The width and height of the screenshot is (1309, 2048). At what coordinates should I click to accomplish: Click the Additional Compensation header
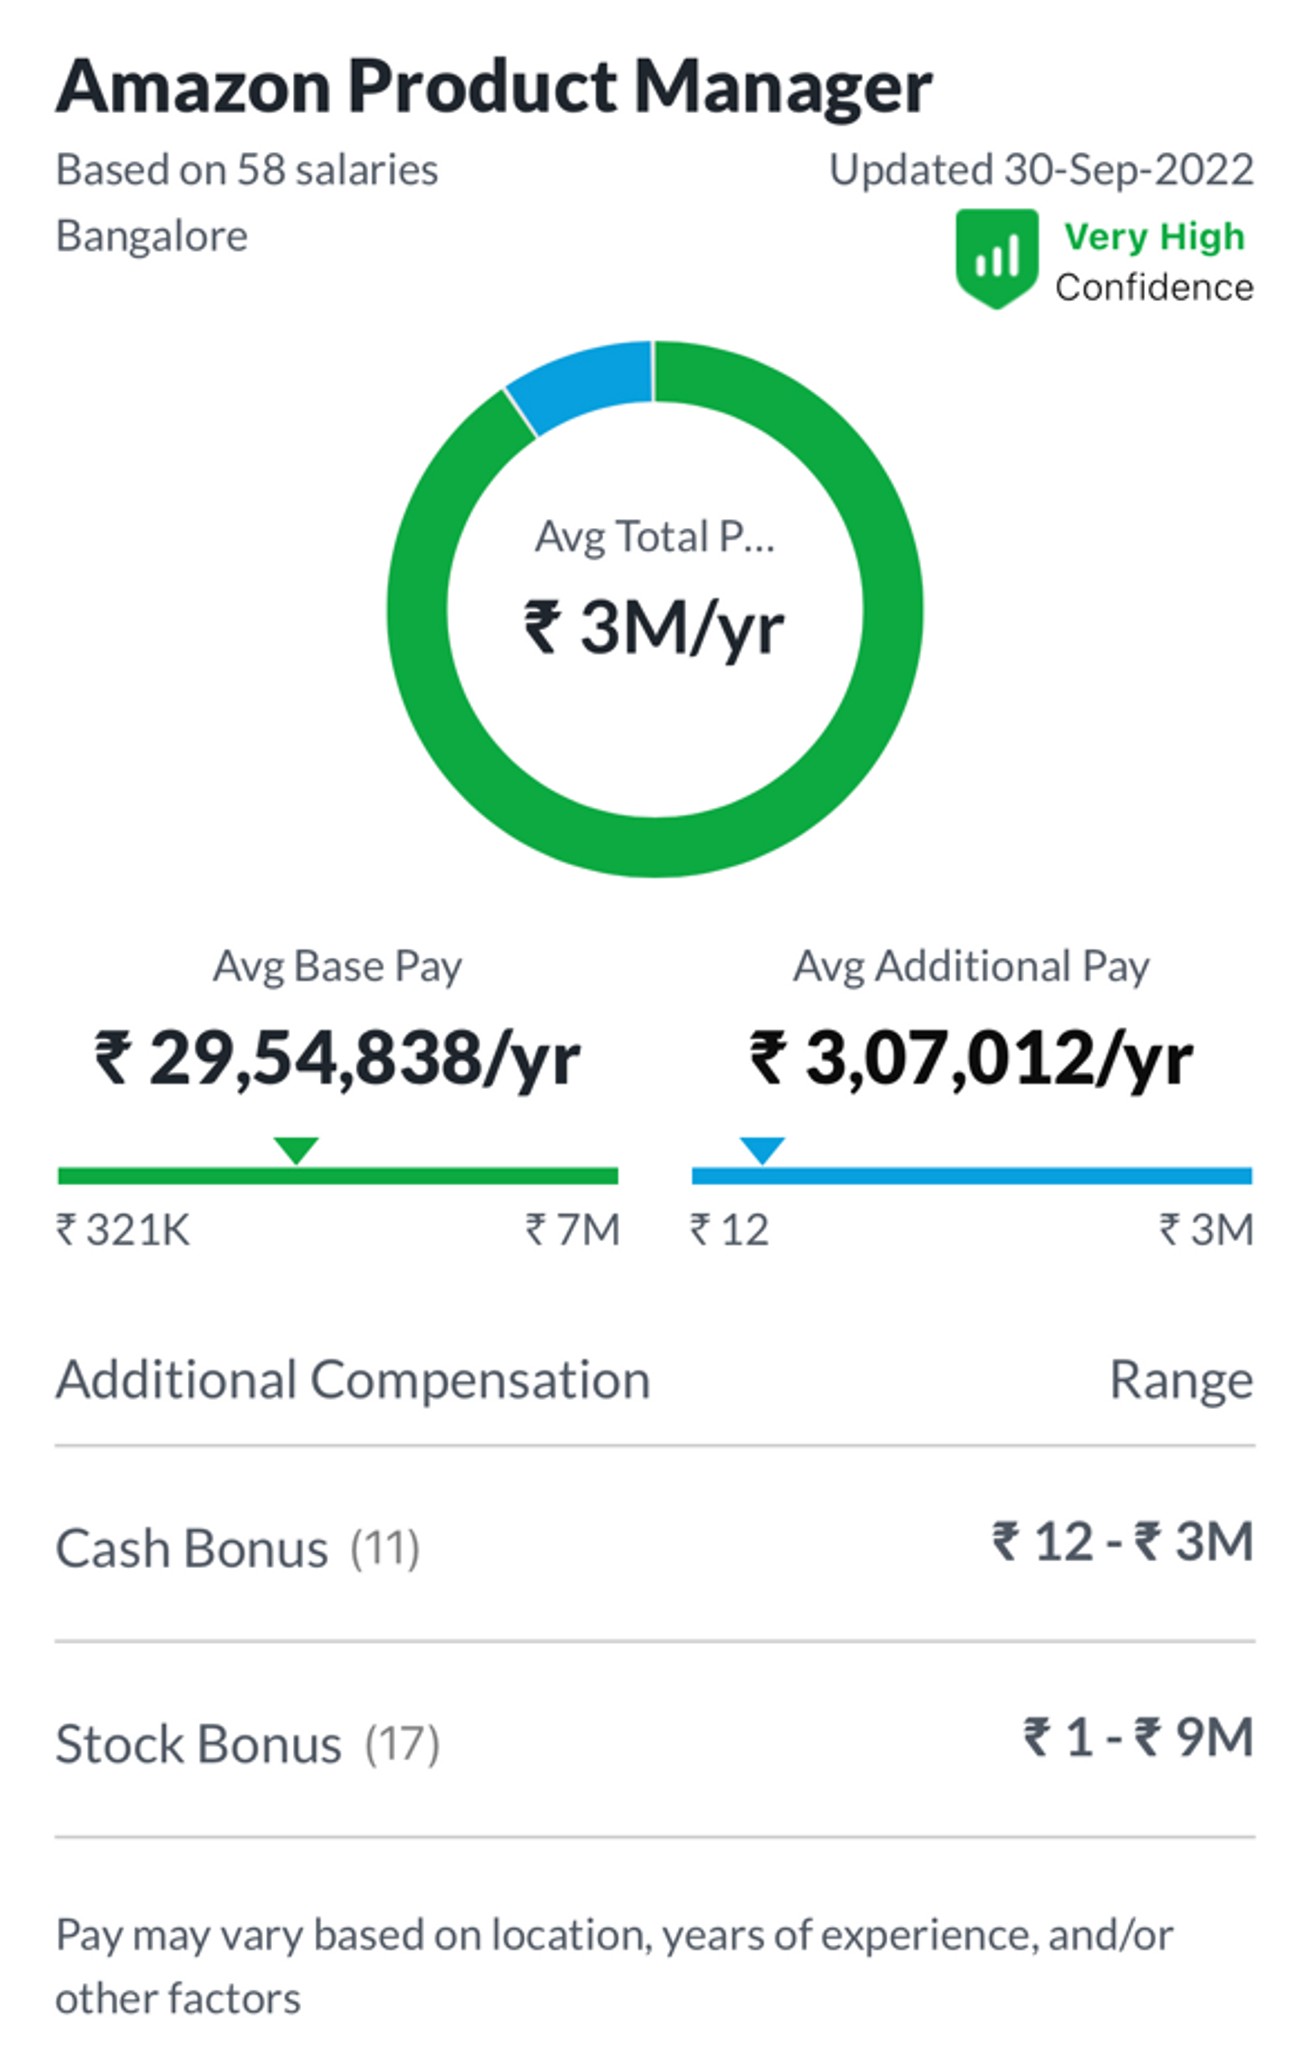(353, 1381)
